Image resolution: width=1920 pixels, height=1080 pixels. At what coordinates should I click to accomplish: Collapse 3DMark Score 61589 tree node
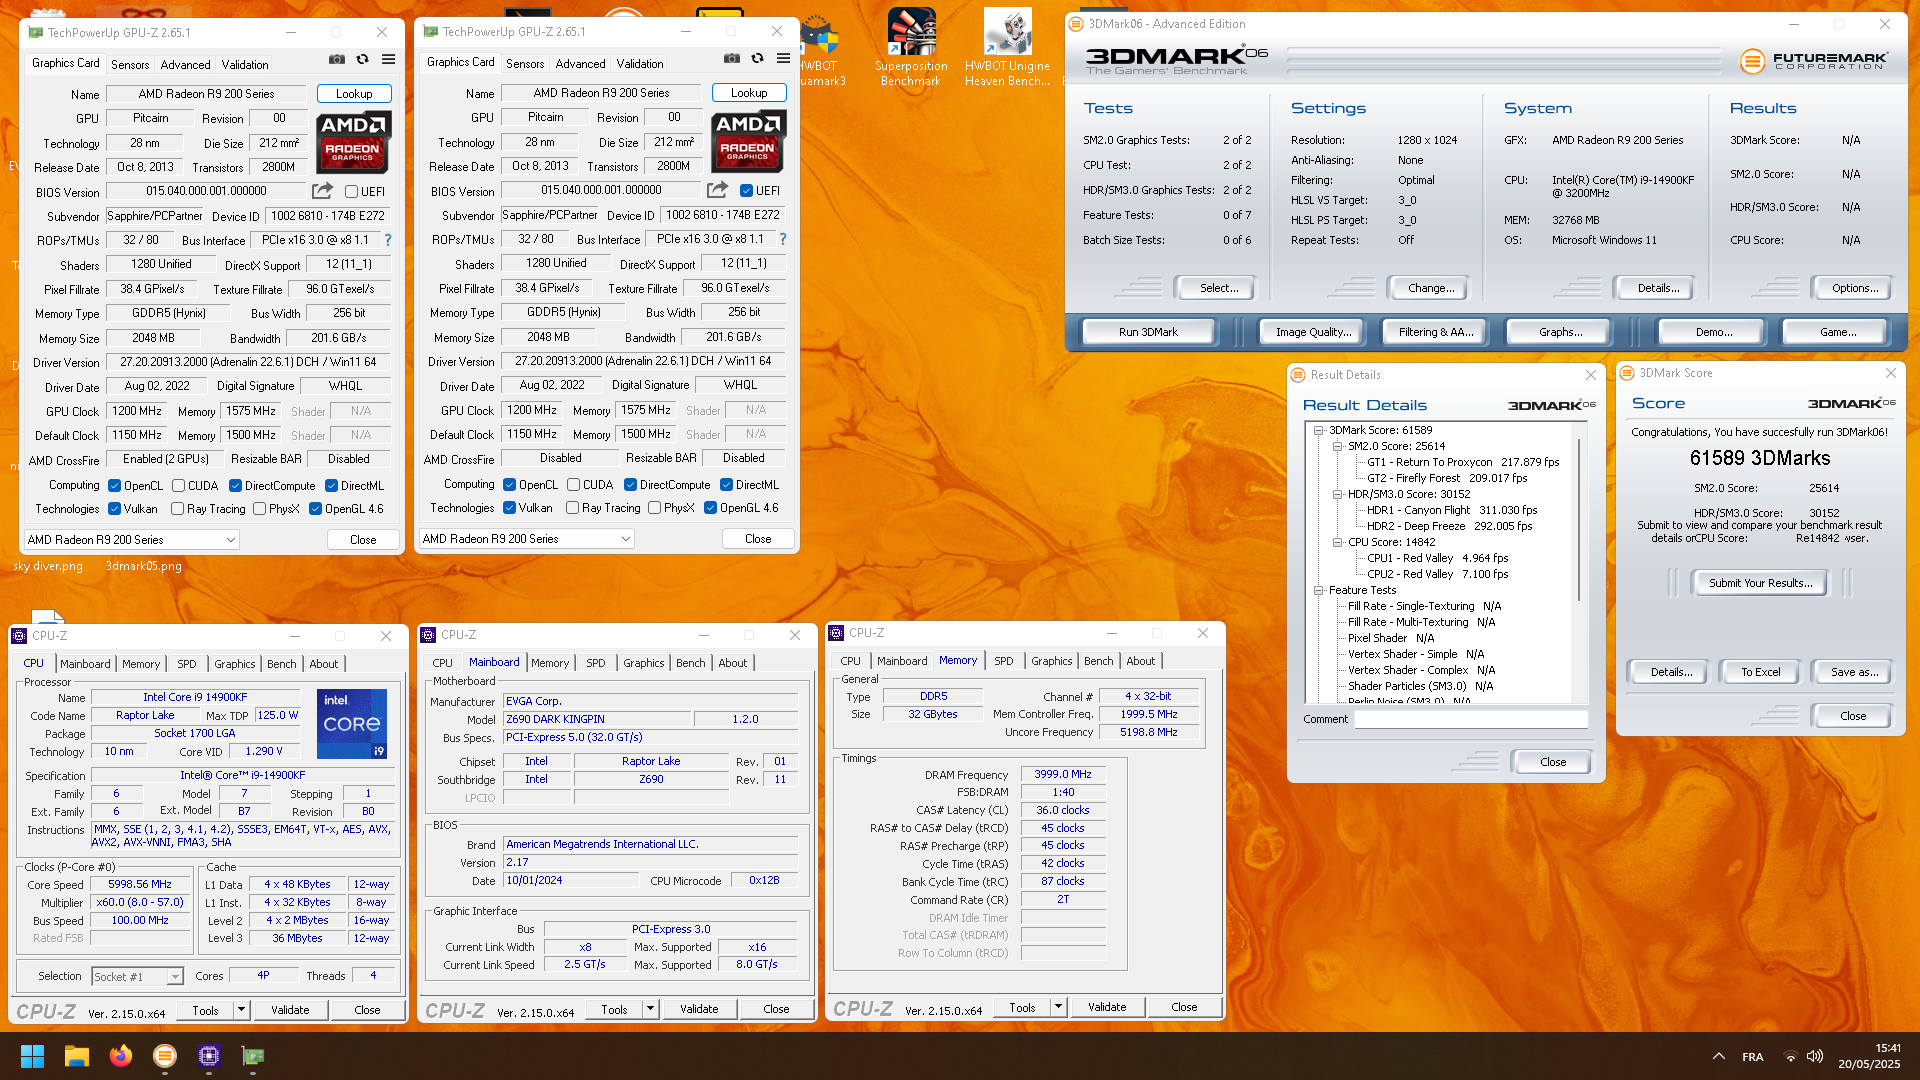[1318, 431]
